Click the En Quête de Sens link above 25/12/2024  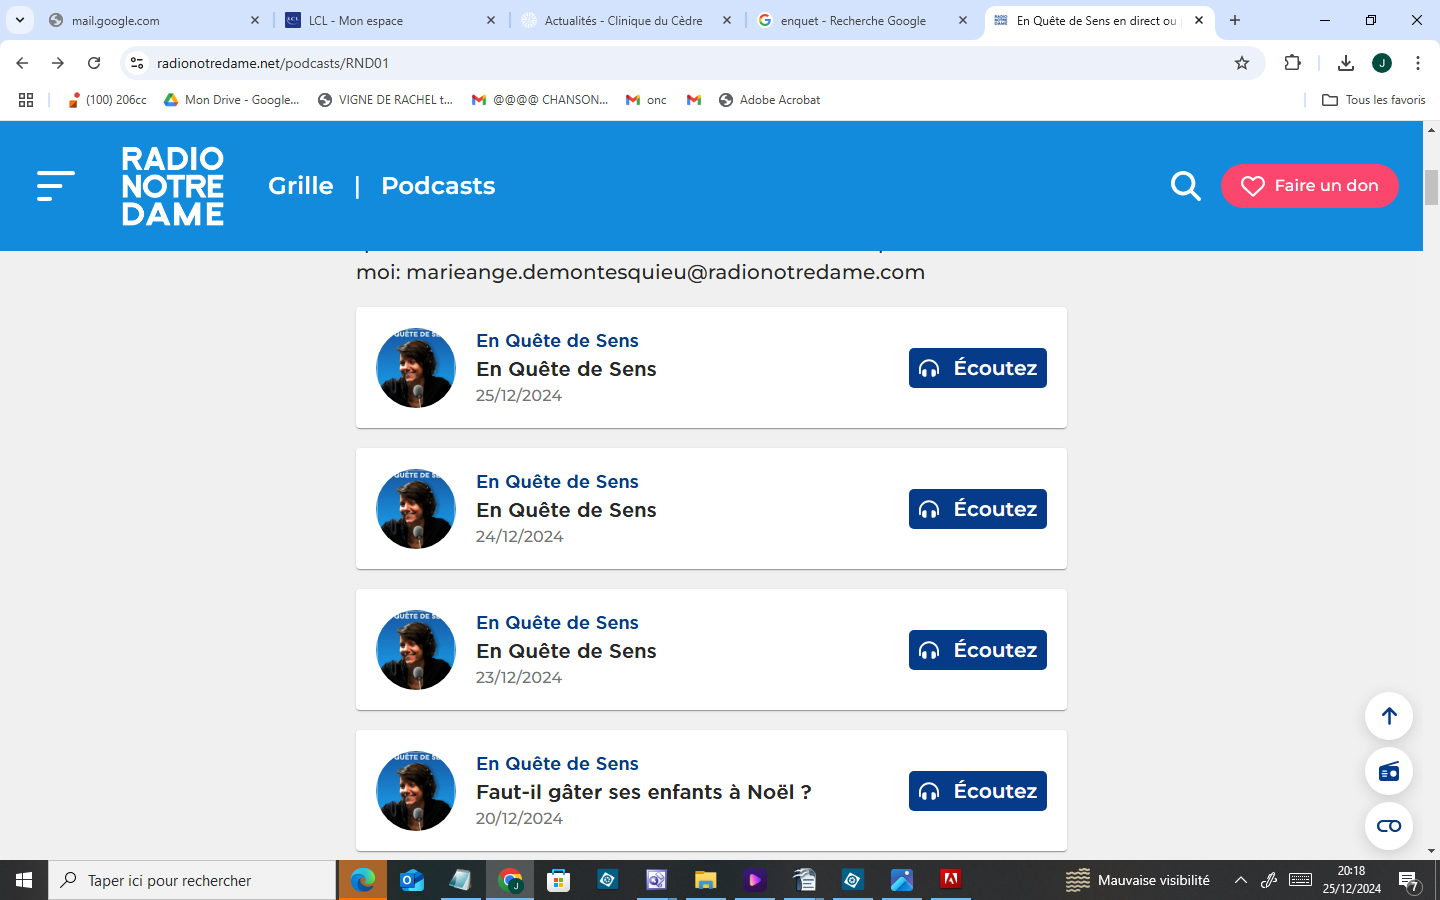557,341
